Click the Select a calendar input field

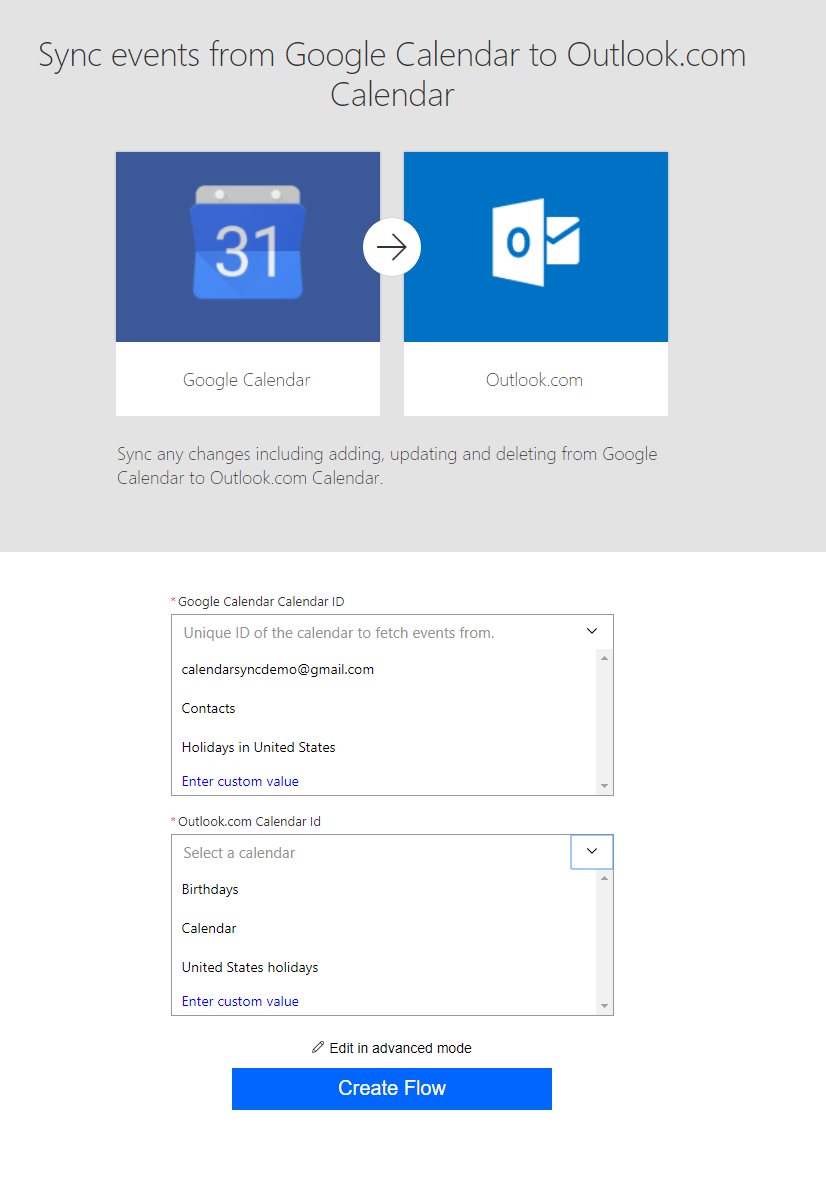(x=370, y=853)
